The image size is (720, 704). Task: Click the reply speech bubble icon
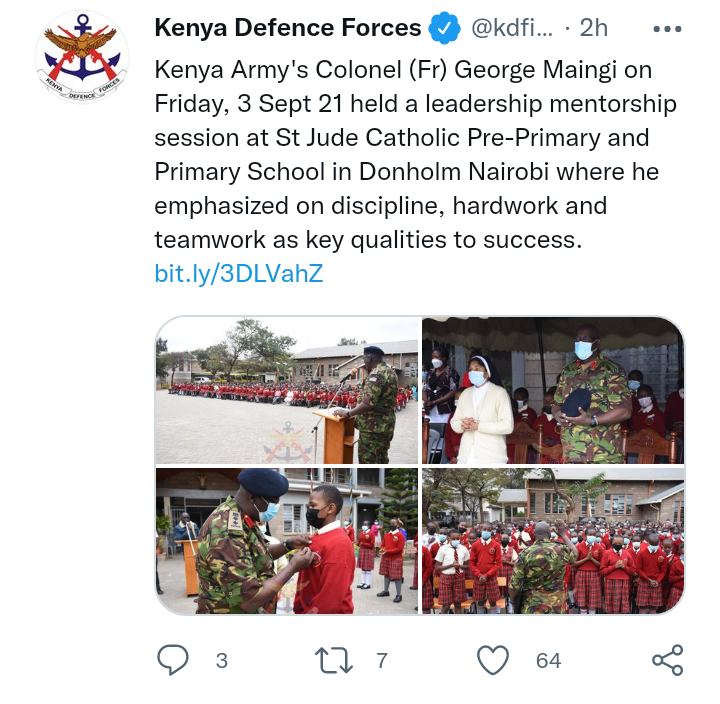click(x=173, y=660)
